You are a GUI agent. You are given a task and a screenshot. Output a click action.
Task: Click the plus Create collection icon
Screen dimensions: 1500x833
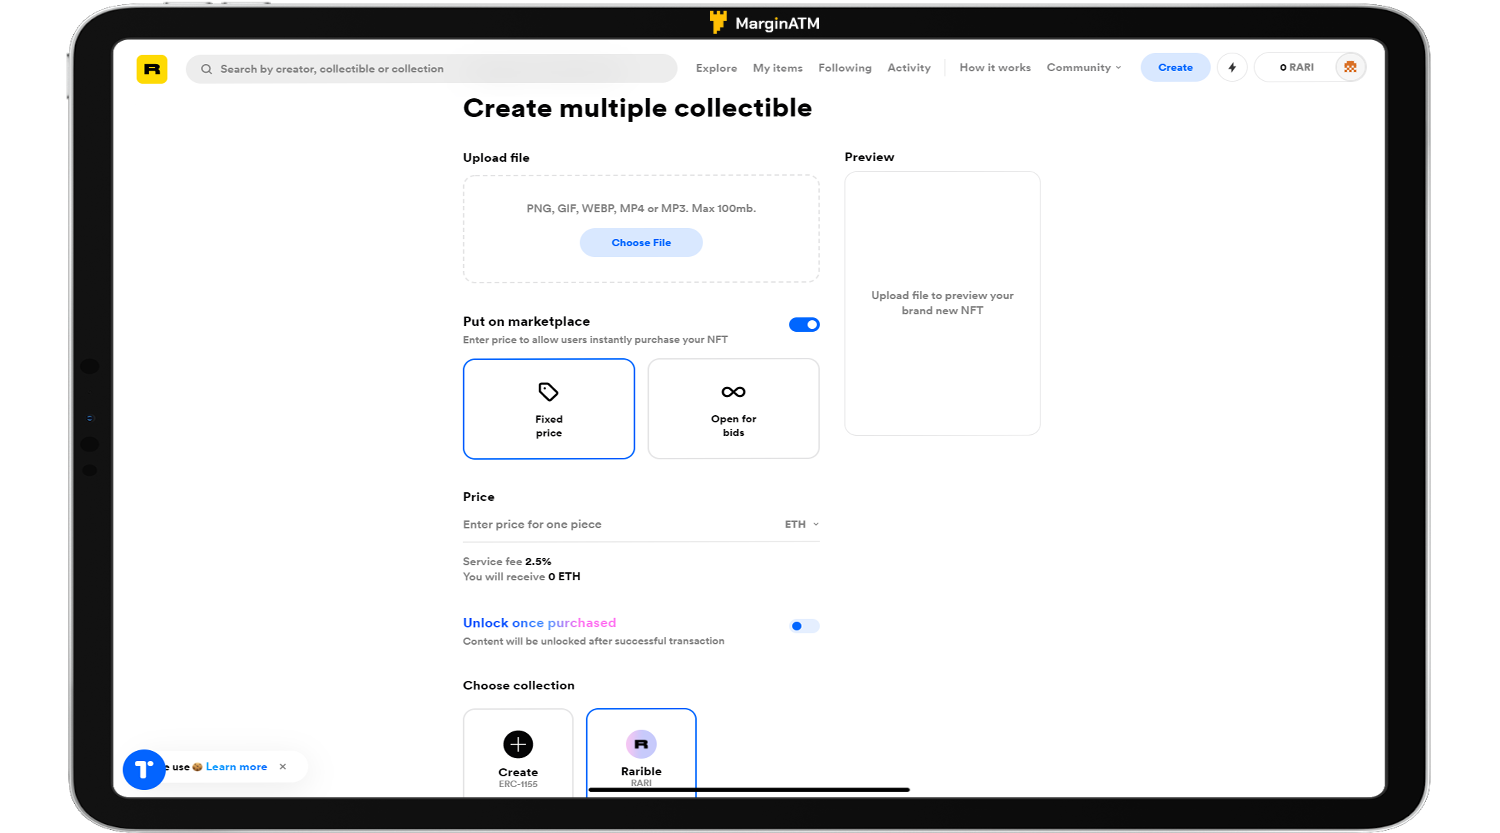pos(518,744)
